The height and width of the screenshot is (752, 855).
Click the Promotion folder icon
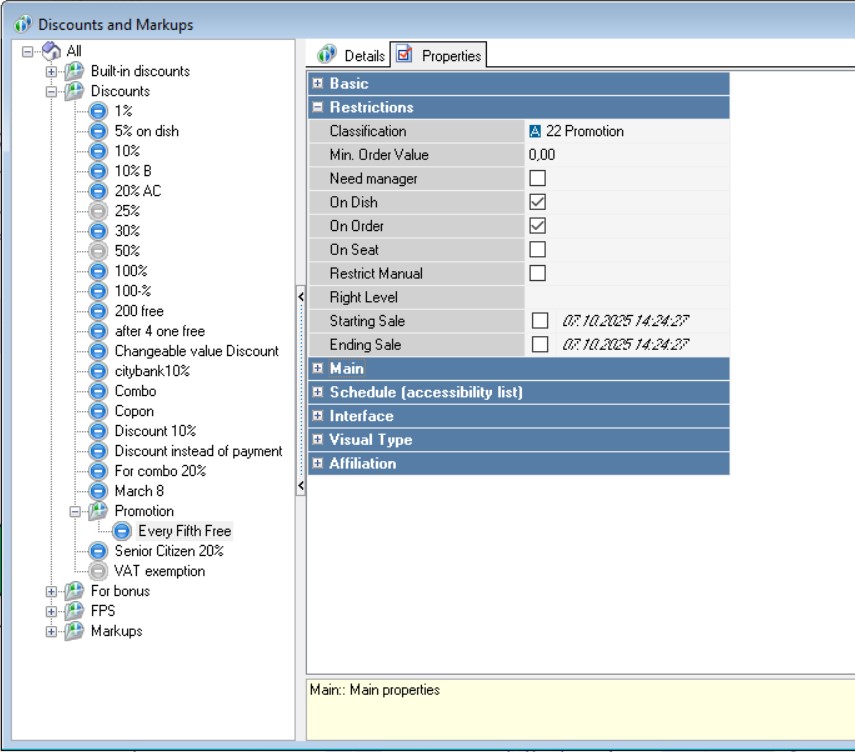[x=98, y=511]
